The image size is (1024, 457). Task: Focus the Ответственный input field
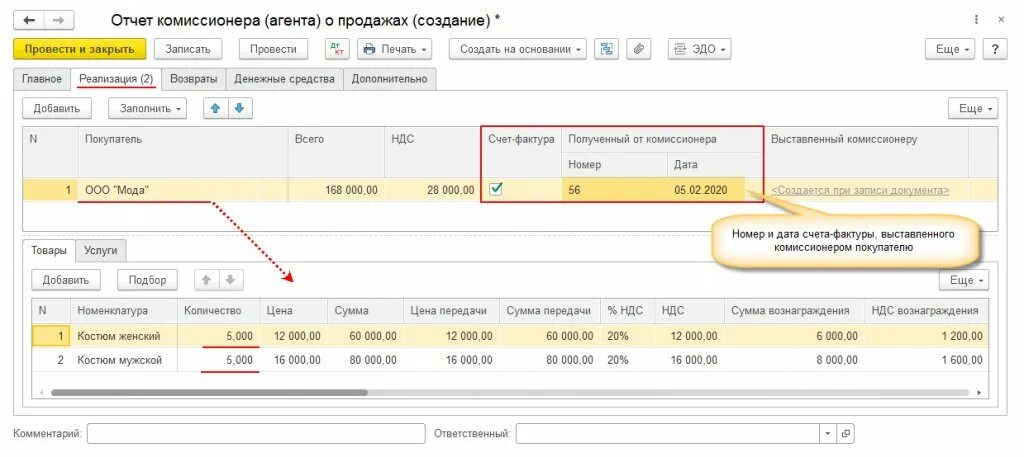[668, 433]
